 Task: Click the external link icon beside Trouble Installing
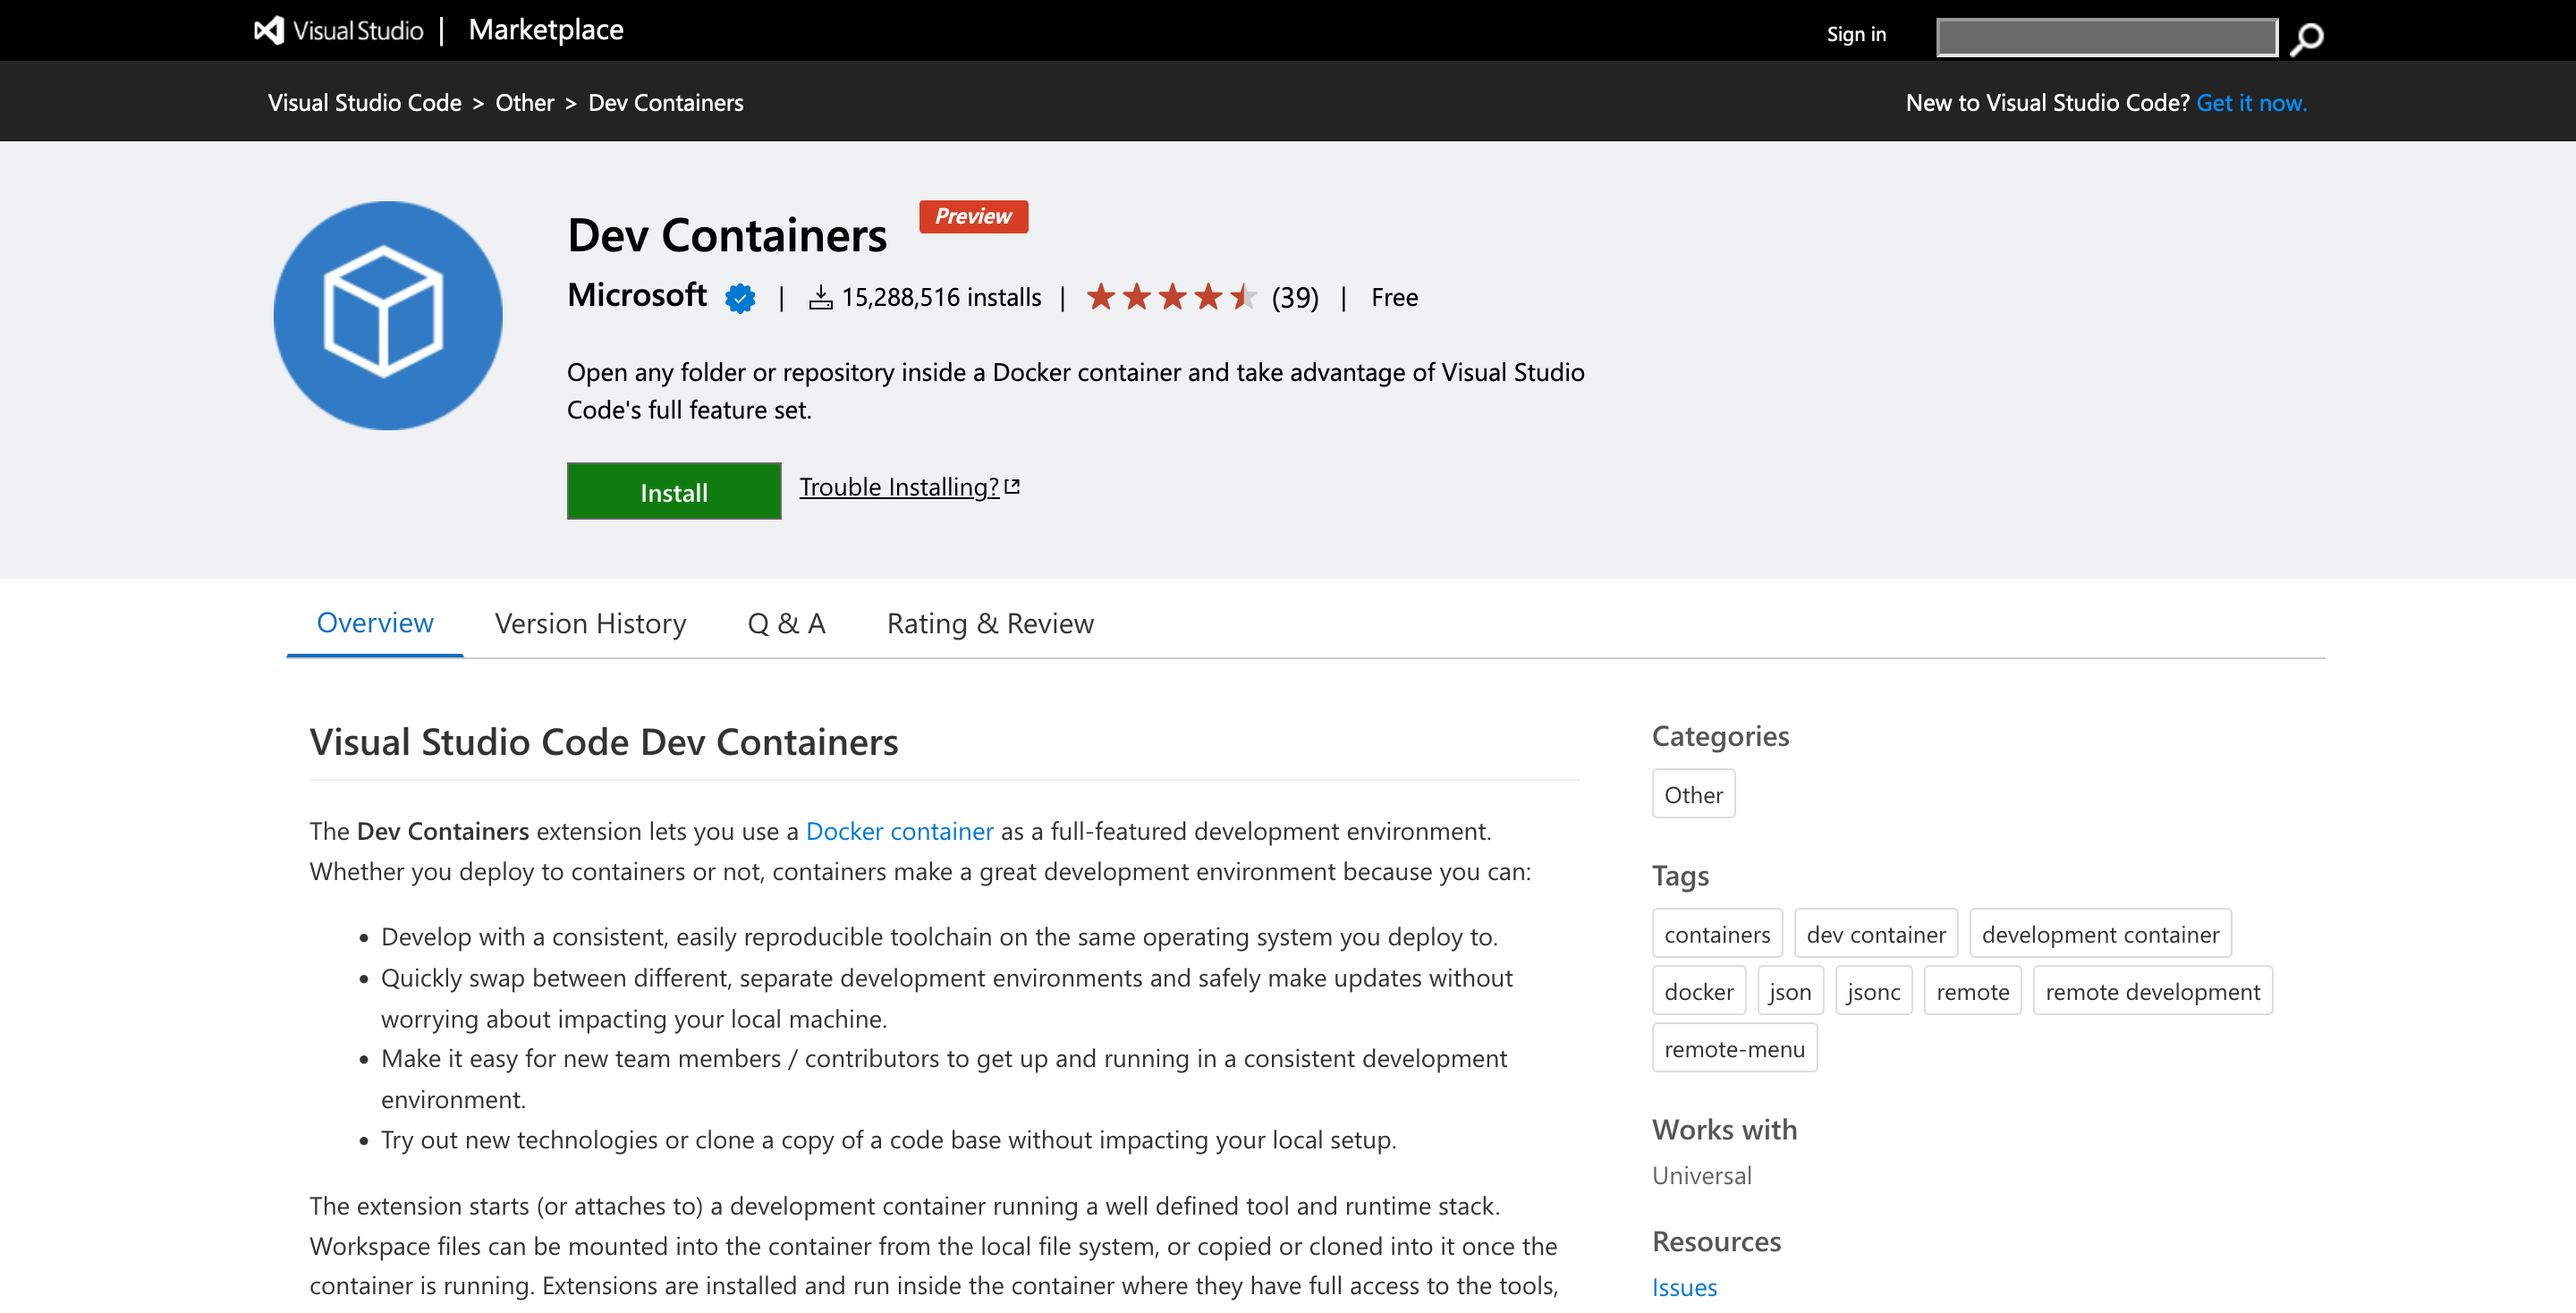[x=1012, y=485]
